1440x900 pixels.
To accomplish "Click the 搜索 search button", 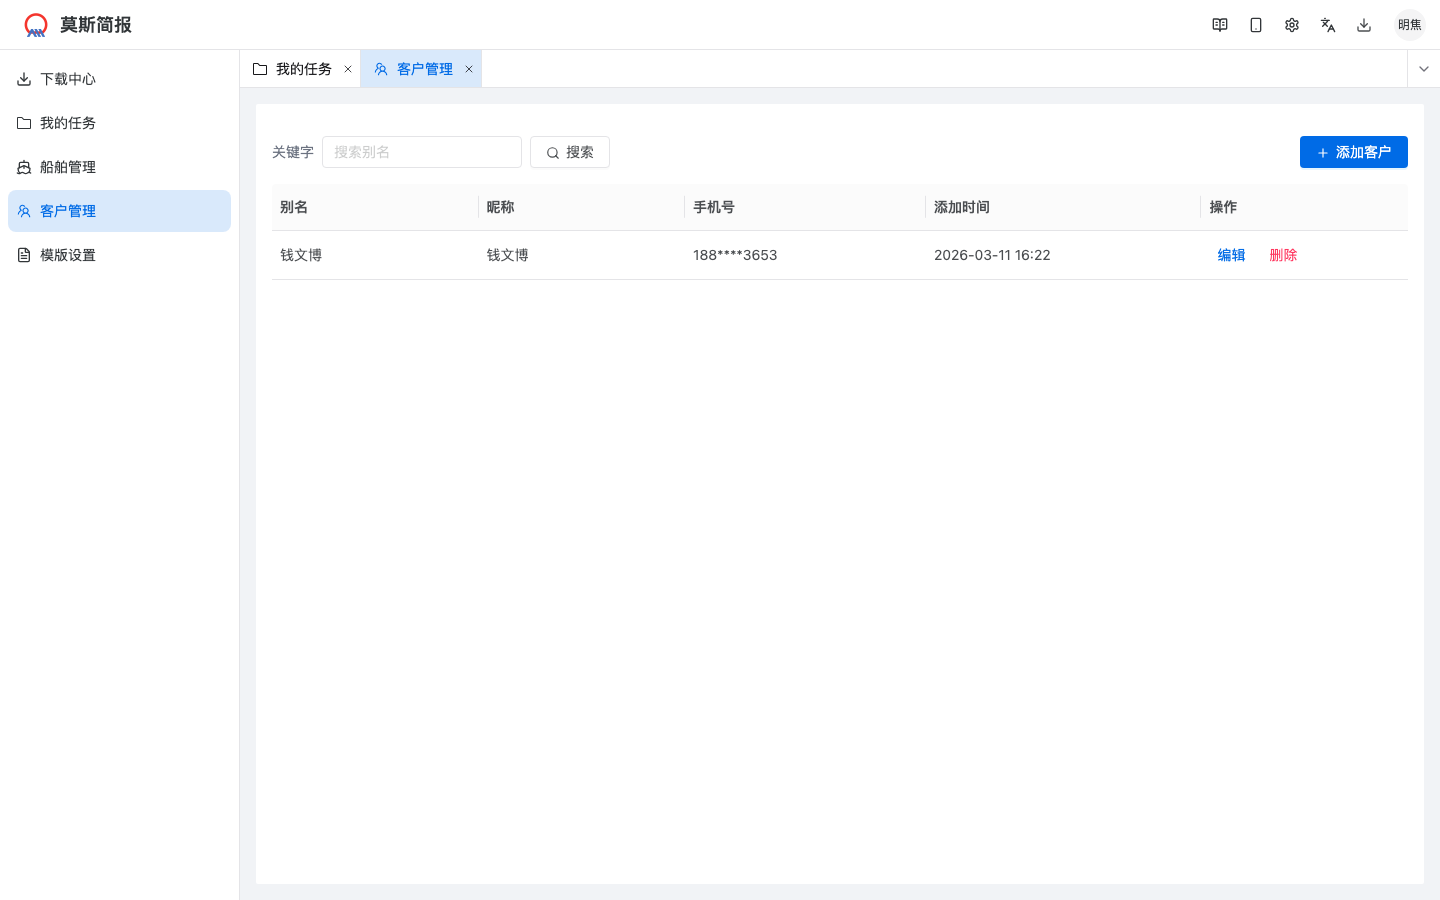I will (x=569, y=152).
